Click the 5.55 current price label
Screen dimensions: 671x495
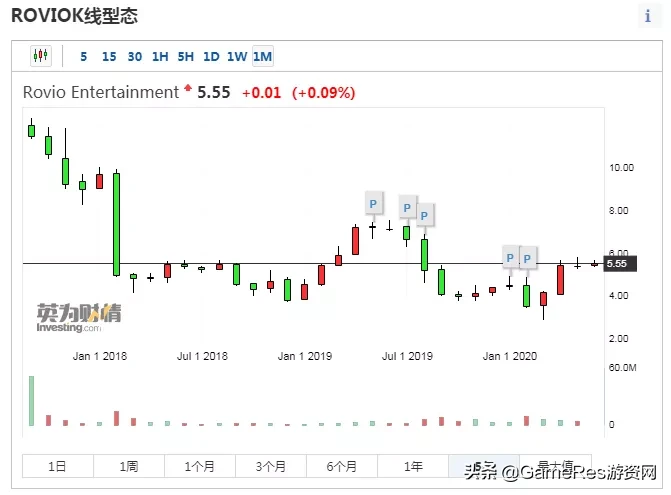(620, 264)
